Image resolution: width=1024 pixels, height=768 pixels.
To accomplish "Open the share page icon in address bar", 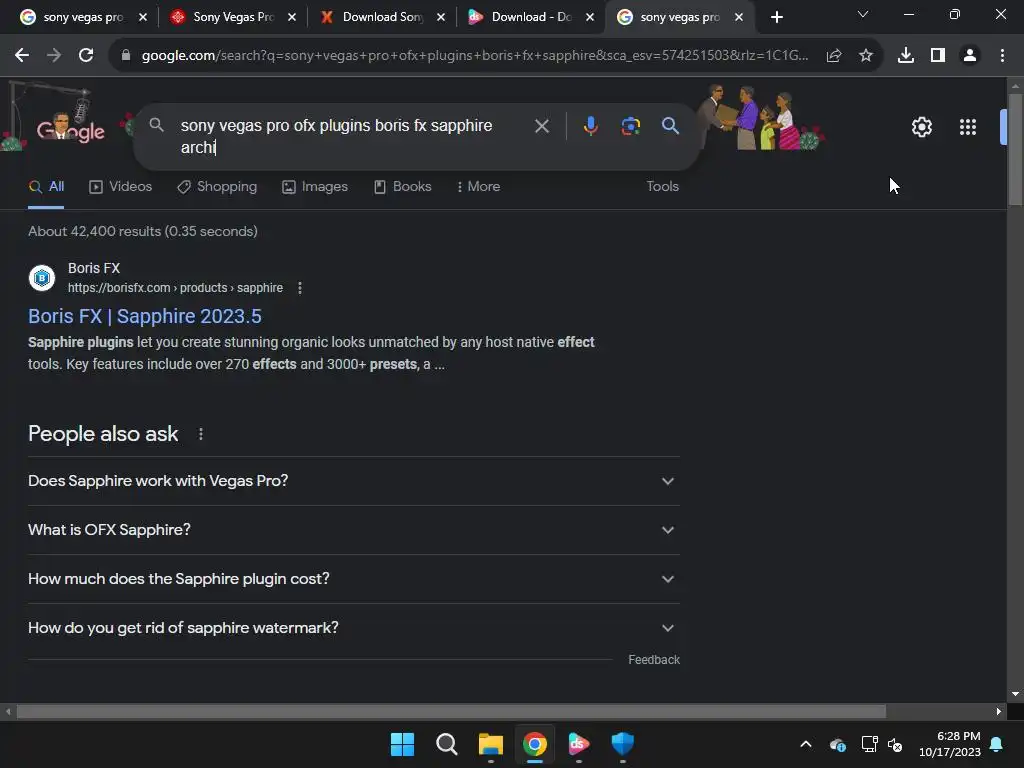I will pyautogui.click(x=834, y=56).
